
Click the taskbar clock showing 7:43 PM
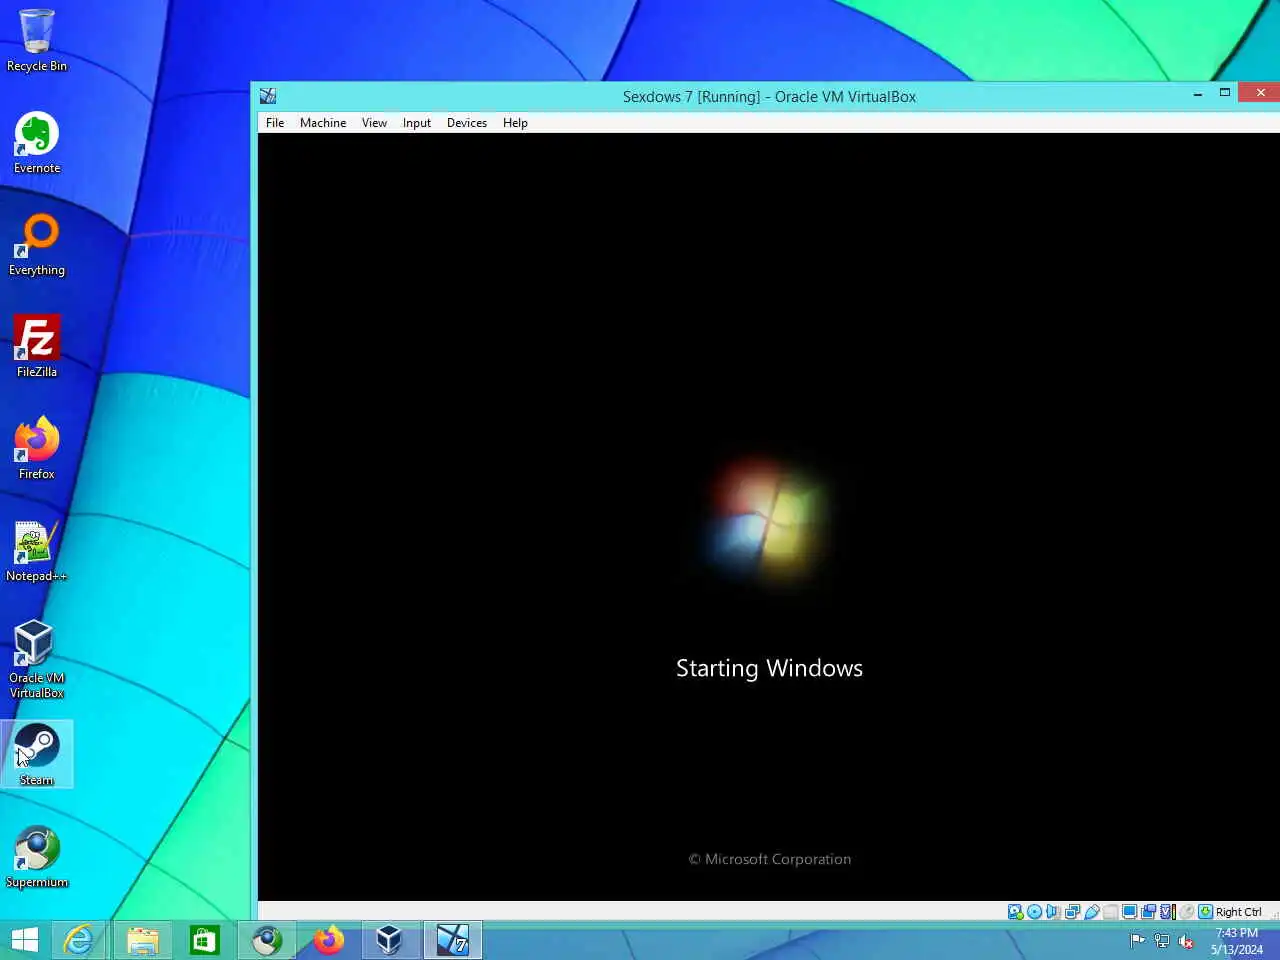tap(1237, 941)
